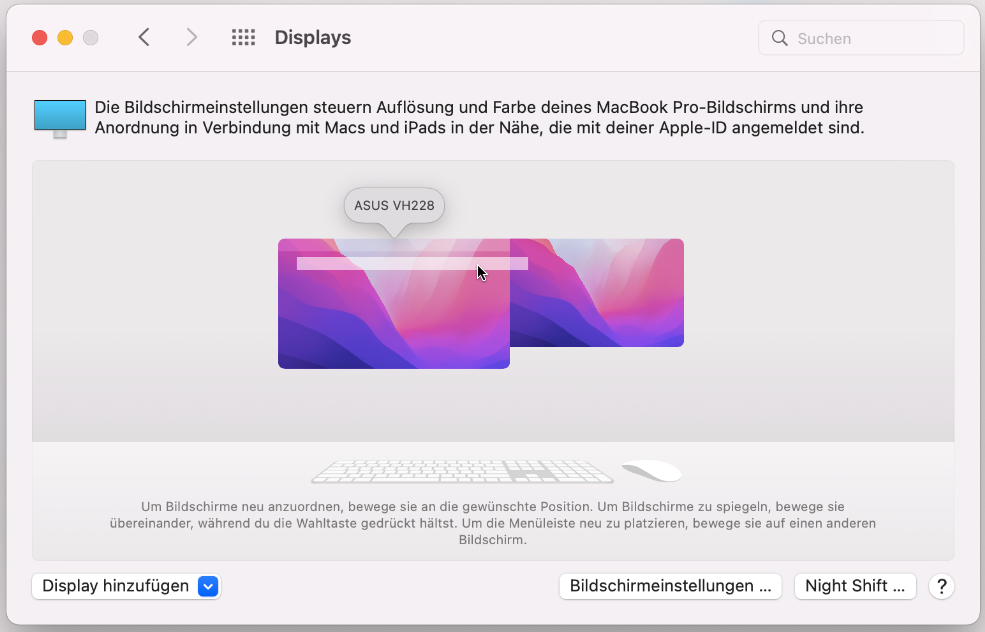Expand the Display hinzufügen blue dropdown arrow
Screen dimensions: 985x632
point(208,586)
